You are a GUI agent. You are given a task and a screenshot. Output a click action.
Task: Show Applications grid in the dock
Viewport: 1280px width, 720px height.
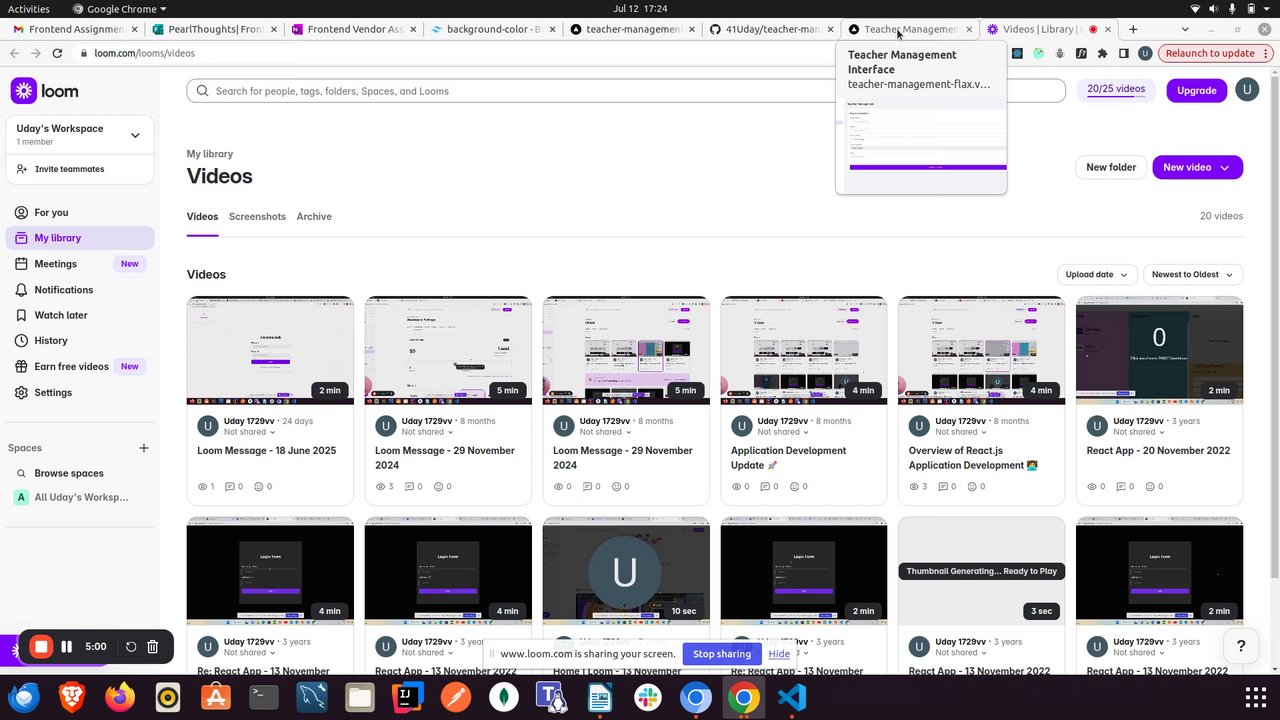(1255, 697)
